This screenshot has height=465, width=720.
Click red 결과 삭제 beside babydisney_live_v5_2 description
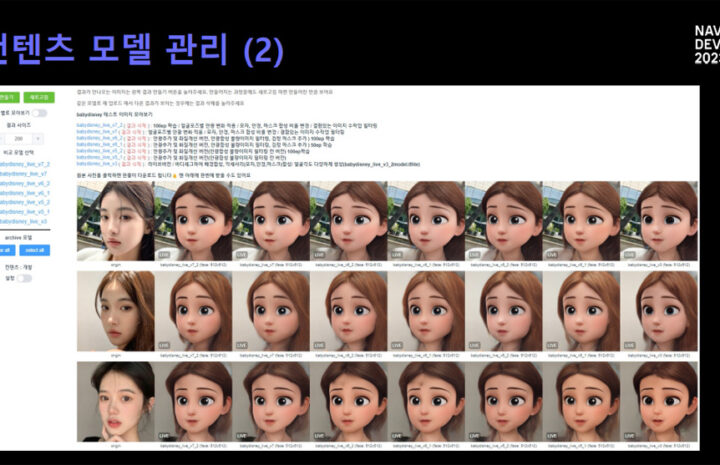click(x=135, y=151)
